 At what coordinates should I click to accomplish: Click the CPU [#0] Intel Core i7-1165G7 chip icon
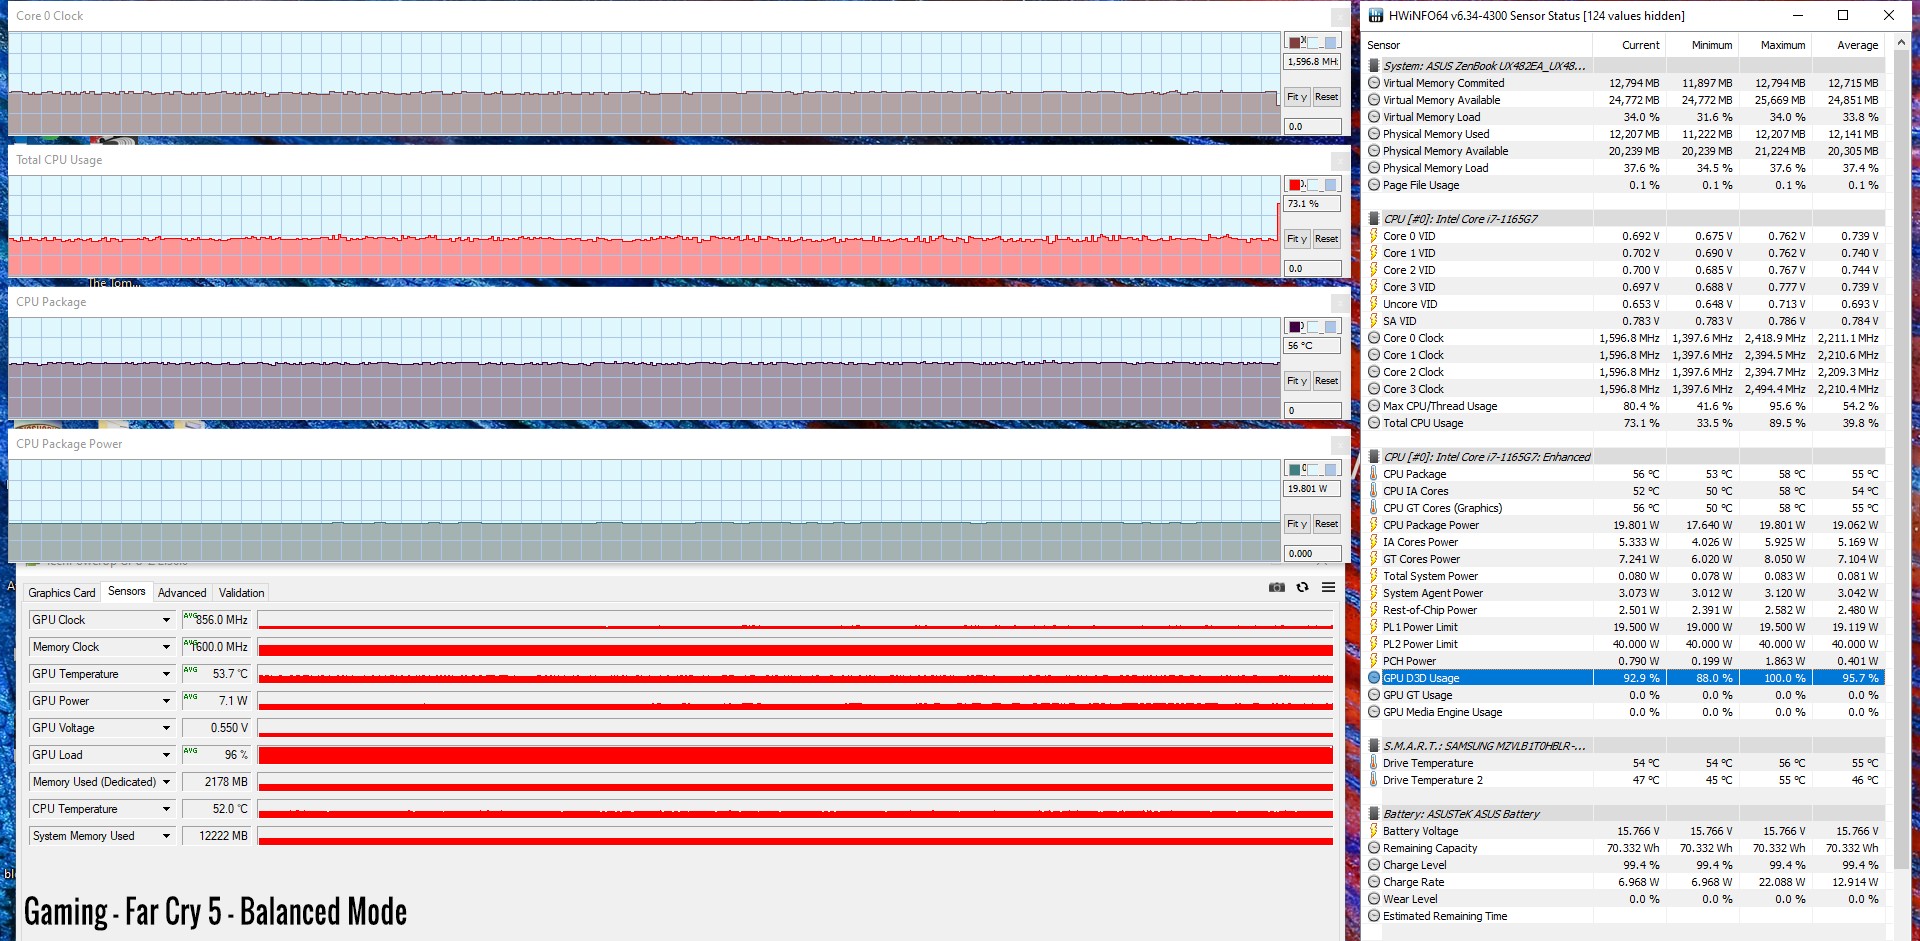pos(1374,218)
